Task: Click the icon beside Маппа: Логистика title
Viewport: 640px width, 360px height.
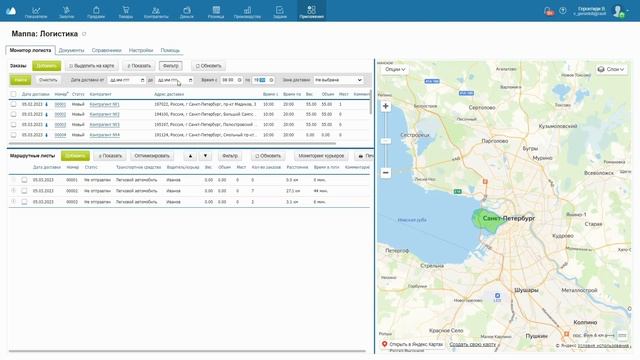Action: point(84,34)
